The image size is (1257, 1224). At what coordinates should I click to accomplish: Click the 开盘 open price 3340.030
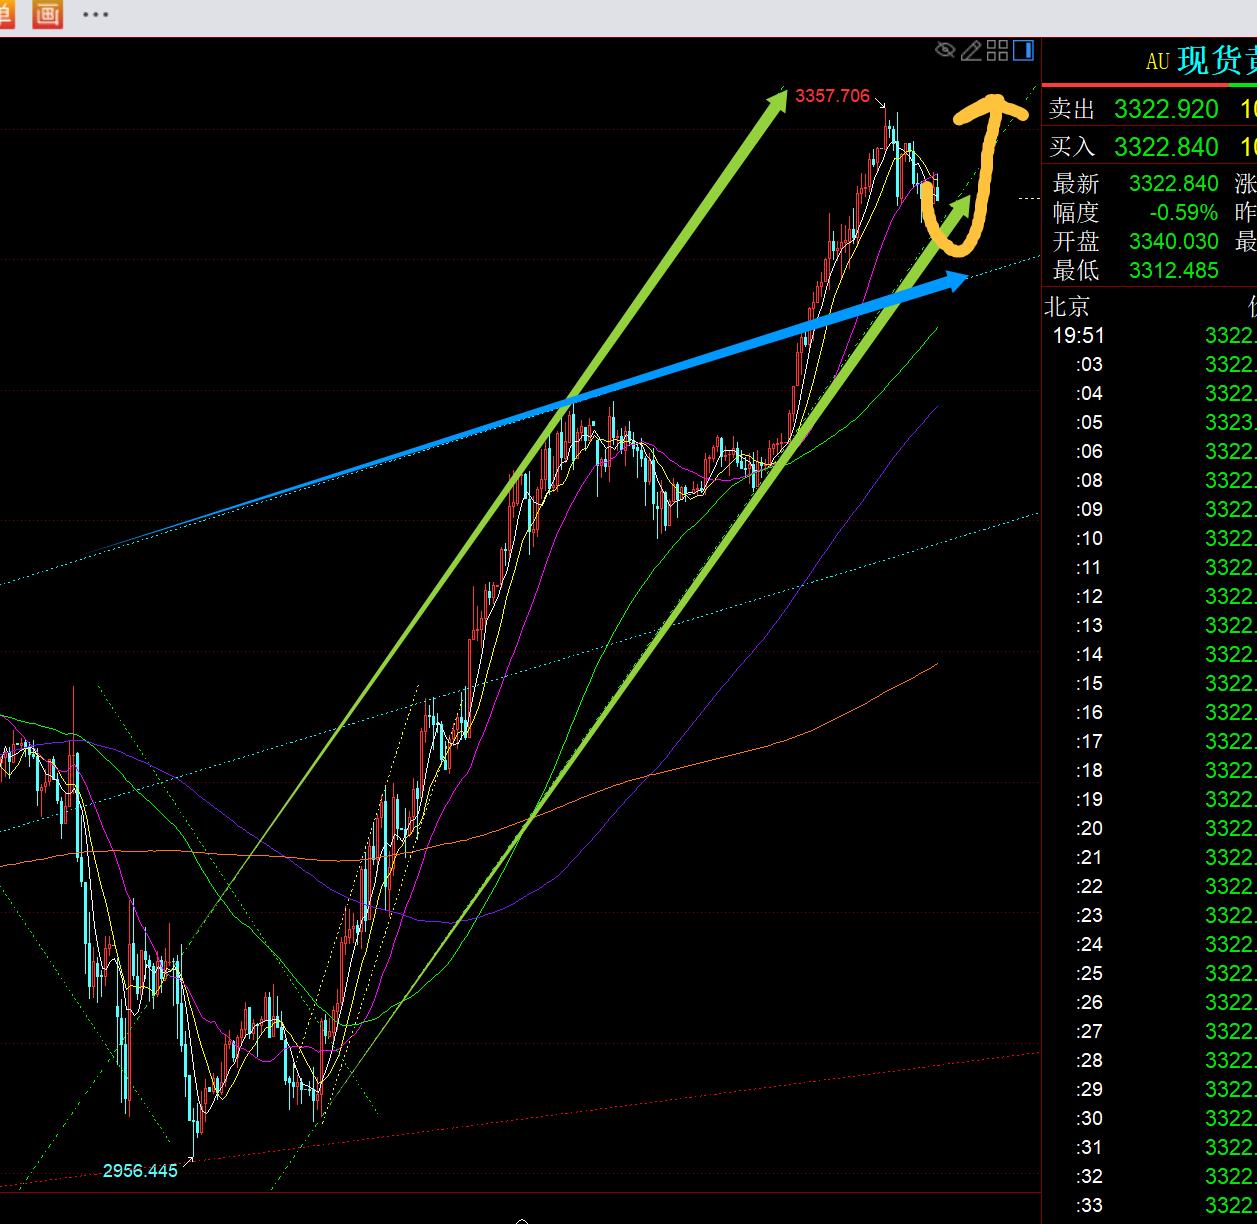pyautogui.click(x=1173, y=242)
